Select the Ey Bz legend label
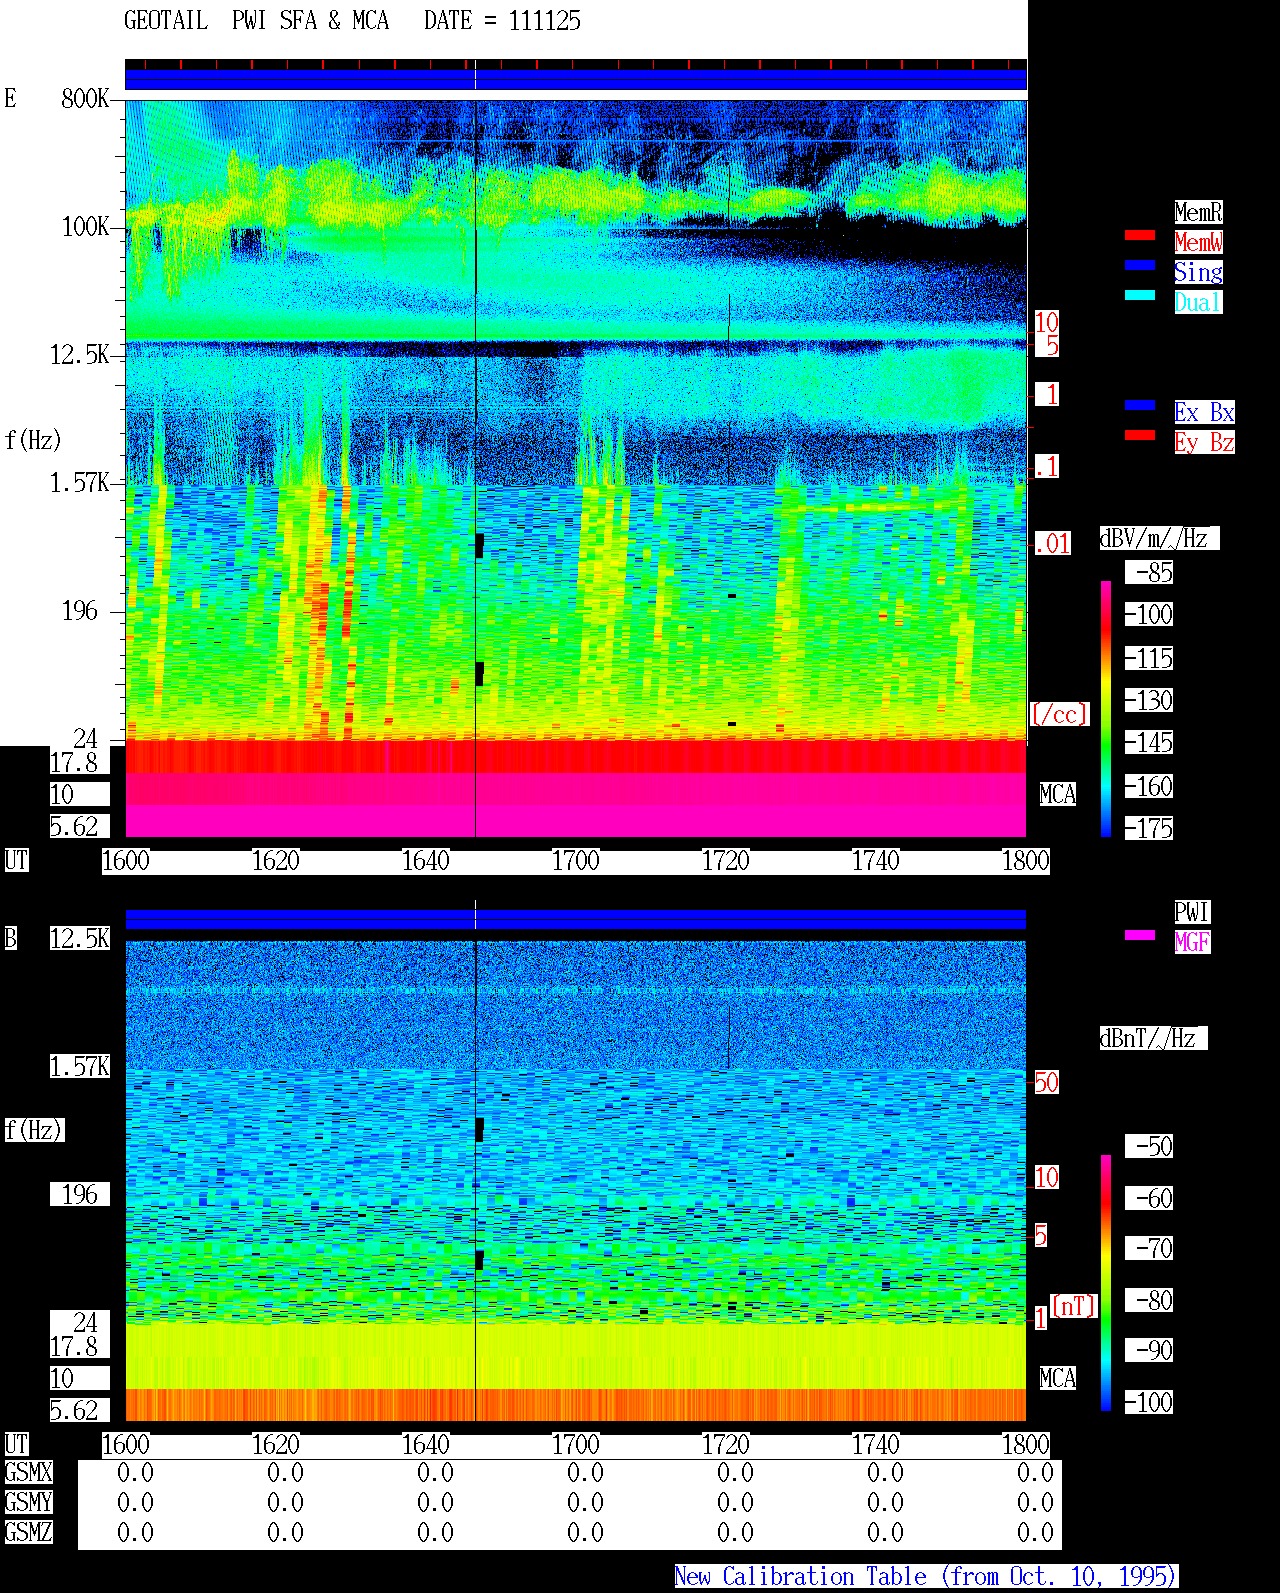This screenshot has width=1280, height=1593. [1204, 442]
